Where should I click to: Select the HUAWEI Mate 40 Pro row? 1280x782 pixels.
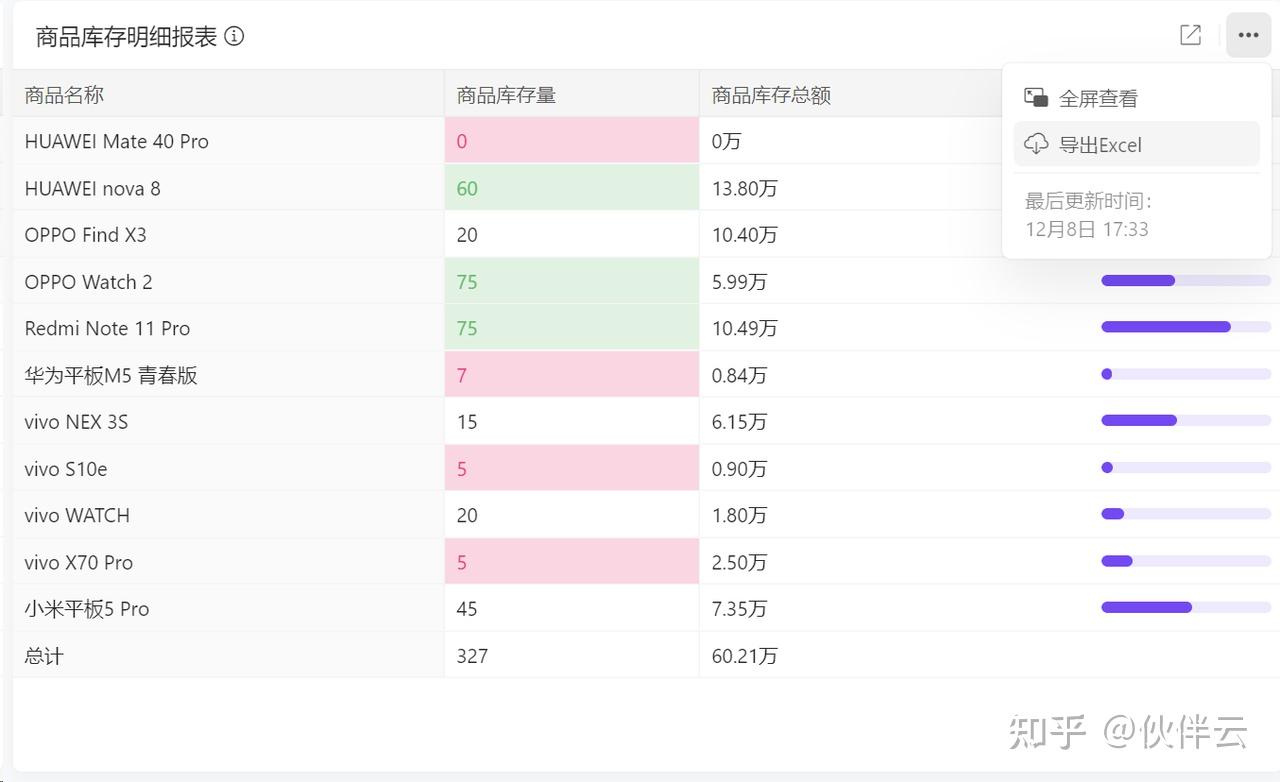(117, 141)
